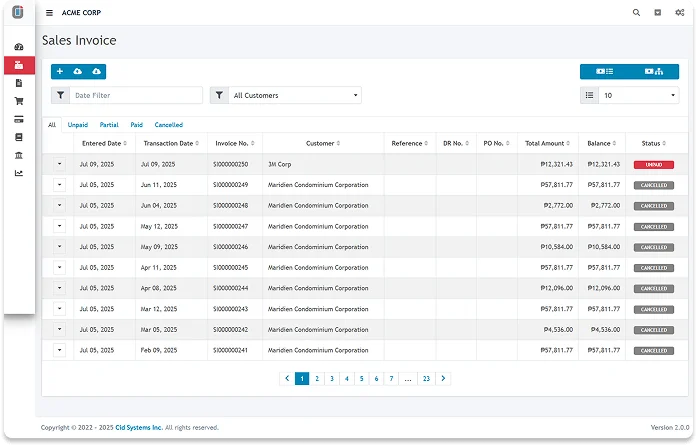
Task: Toggle the hamburger menu beside ACME CORP
Action: click(x=49, y=13)
